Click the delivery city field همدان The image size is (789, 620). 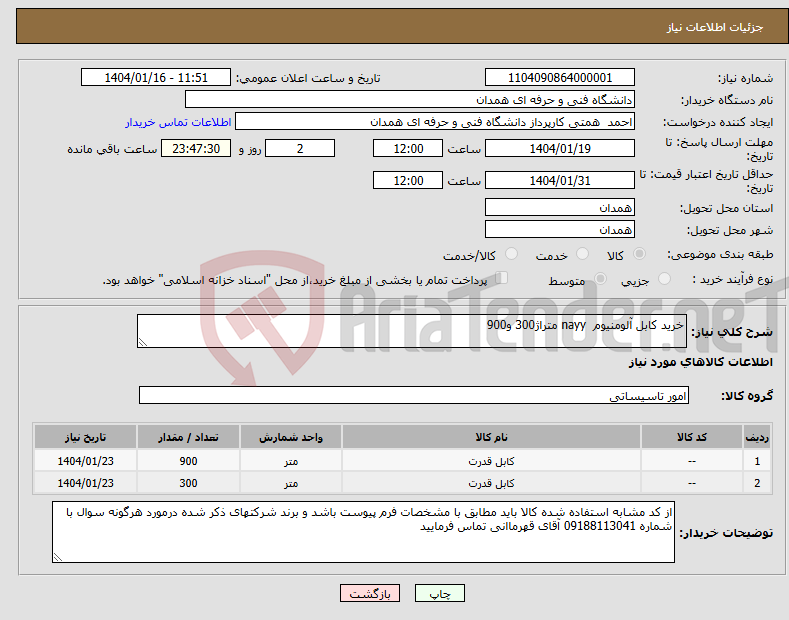point(560,229)
